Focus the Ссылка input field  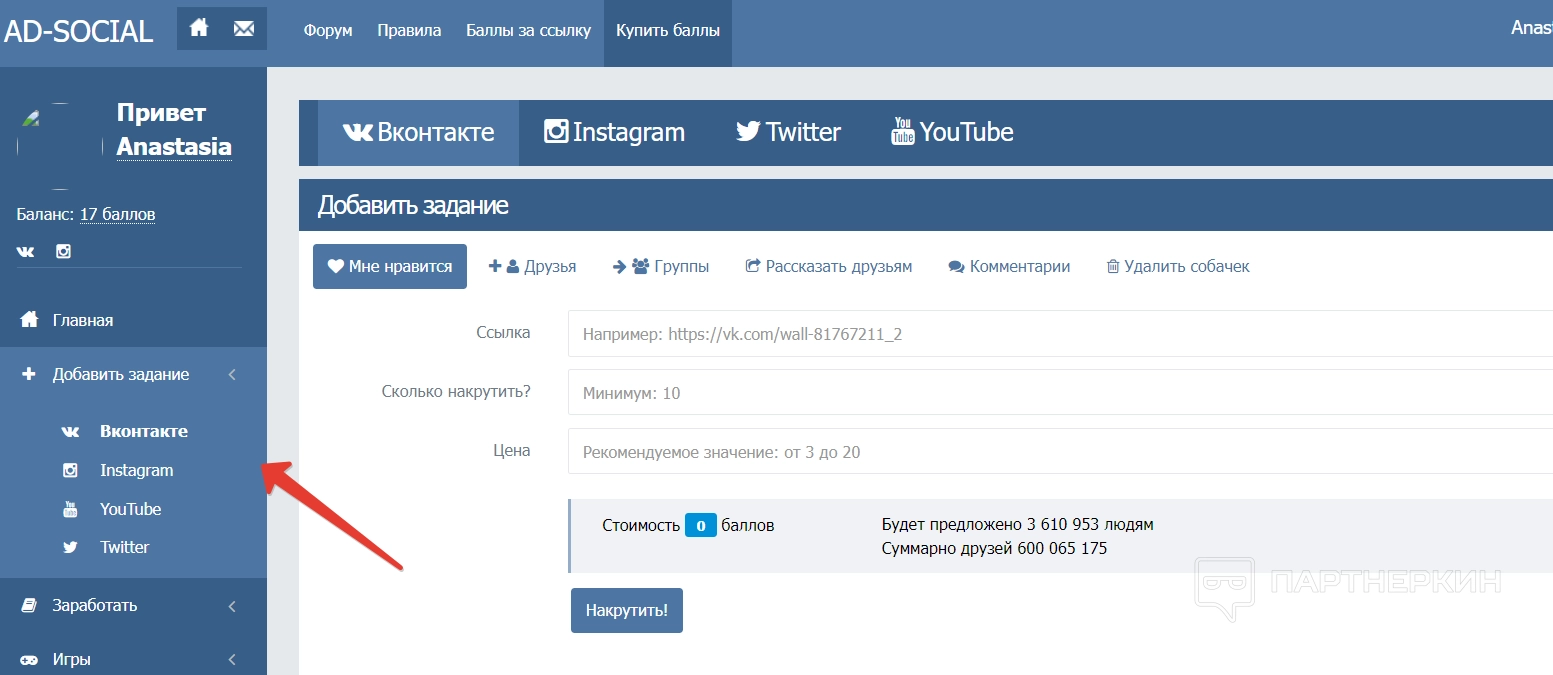tap(1060, 333)
